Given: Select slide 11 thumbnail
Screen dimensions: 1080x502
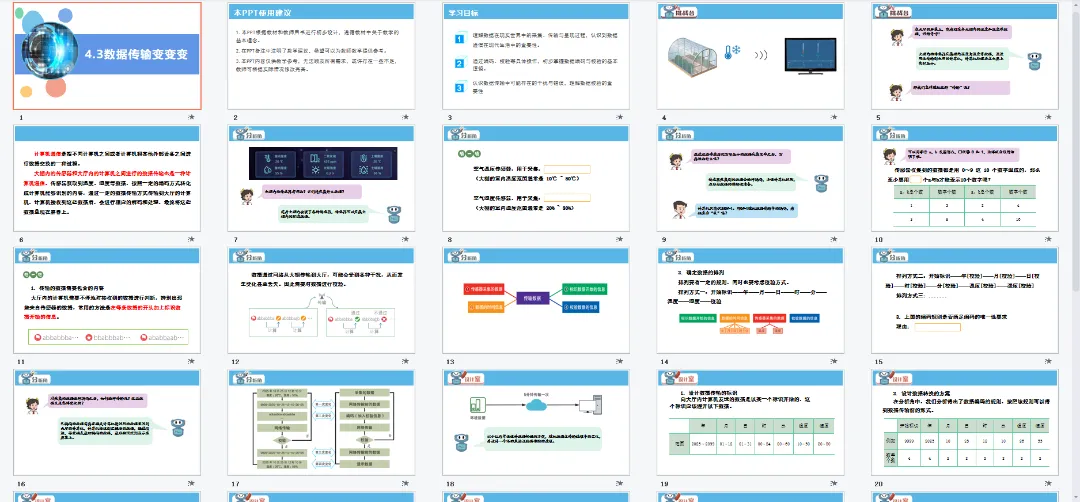Looking at the screenshot, I should click(107, 300).
